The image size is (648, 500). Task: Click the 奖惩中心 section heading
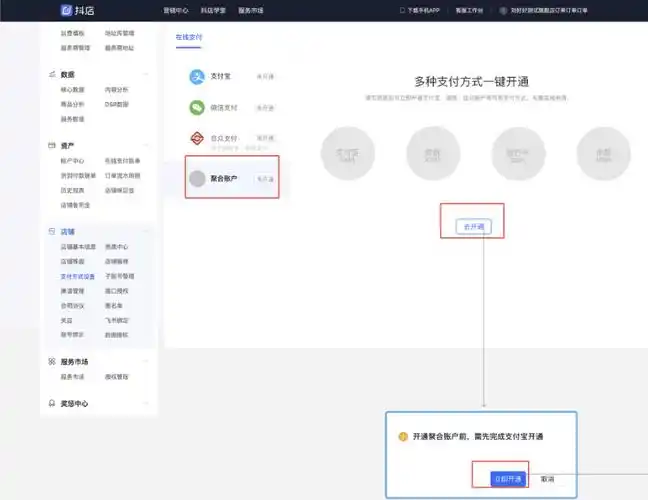pyautogui.click(x=74, y=403)
